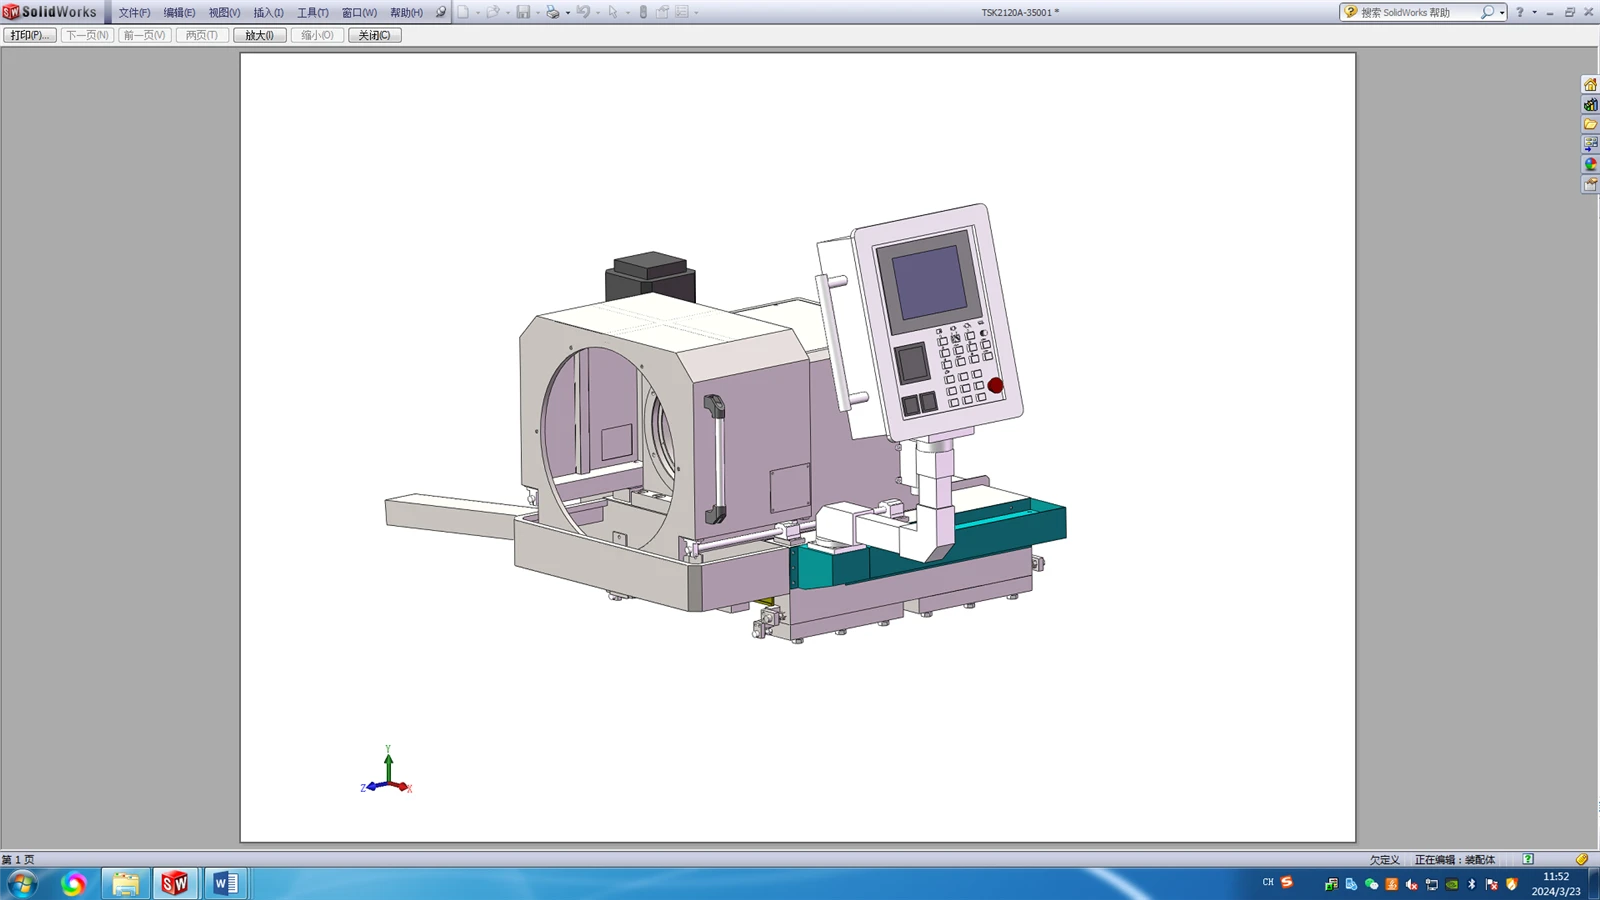Open the File Explorer folder panel
The height and width of the screenshot is (900, 1600).
tap(1590, 125)
